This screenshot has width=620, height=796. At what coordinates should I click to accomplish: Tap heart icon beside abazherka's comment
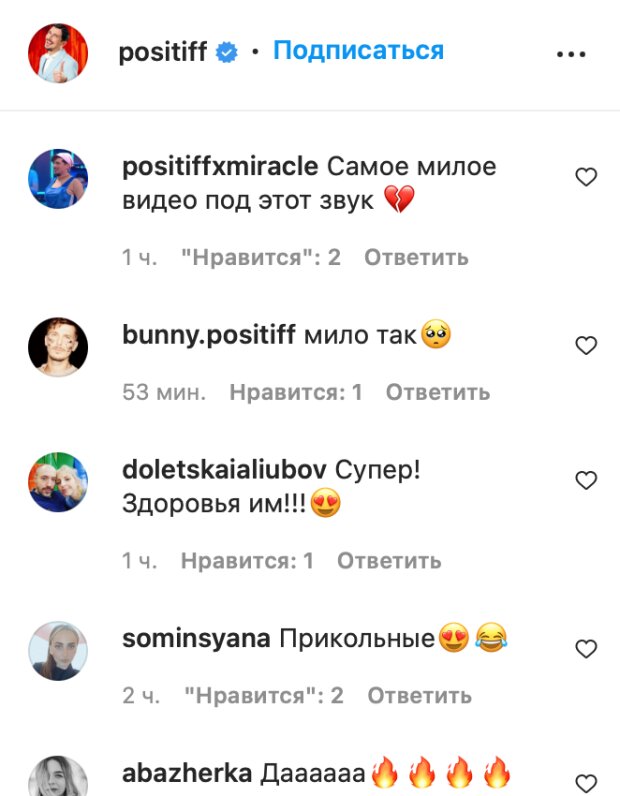click(586, 783)
